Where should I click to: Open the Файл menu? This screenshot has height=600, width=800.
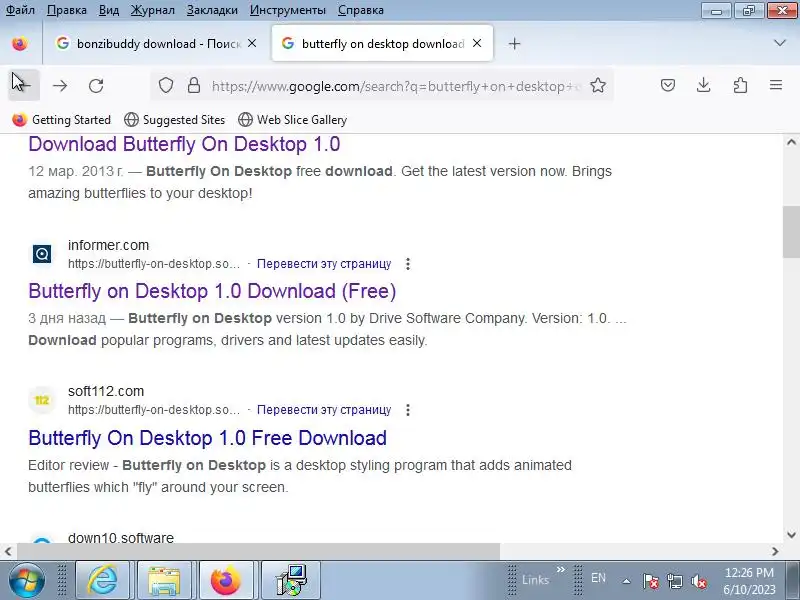(20, 10)
